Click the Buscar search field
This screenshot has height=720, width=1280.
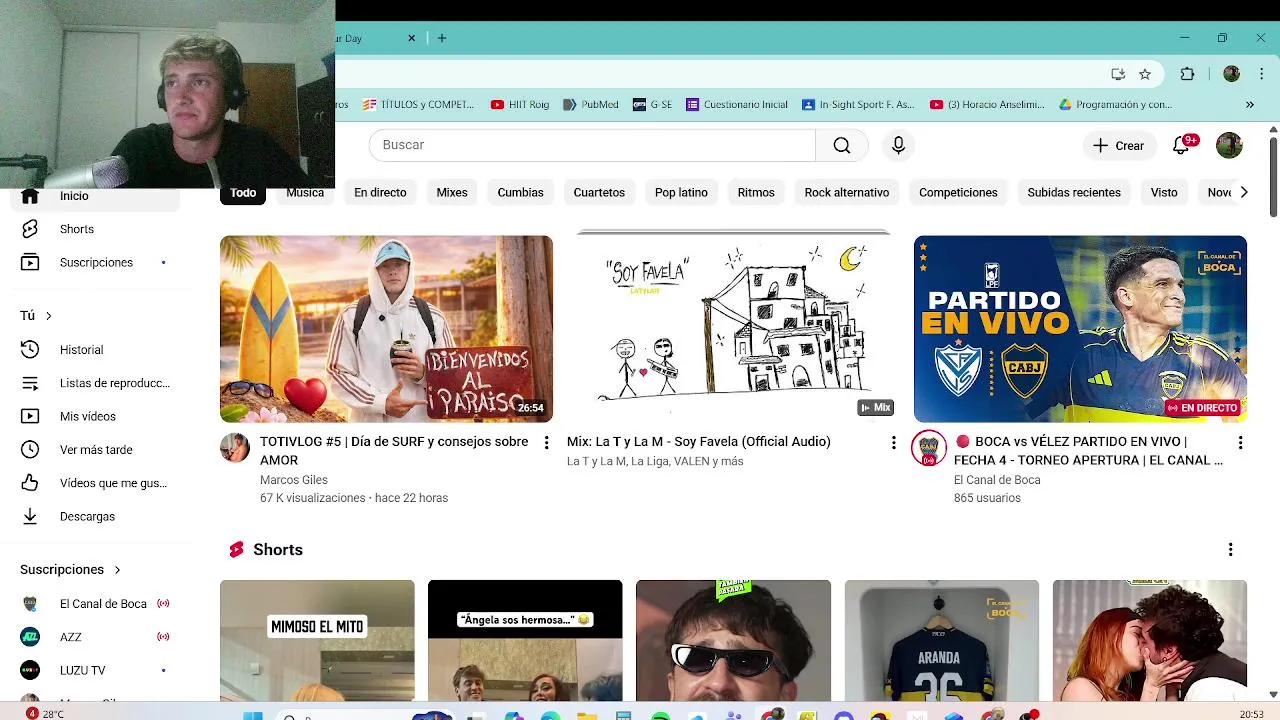point(593,145)
